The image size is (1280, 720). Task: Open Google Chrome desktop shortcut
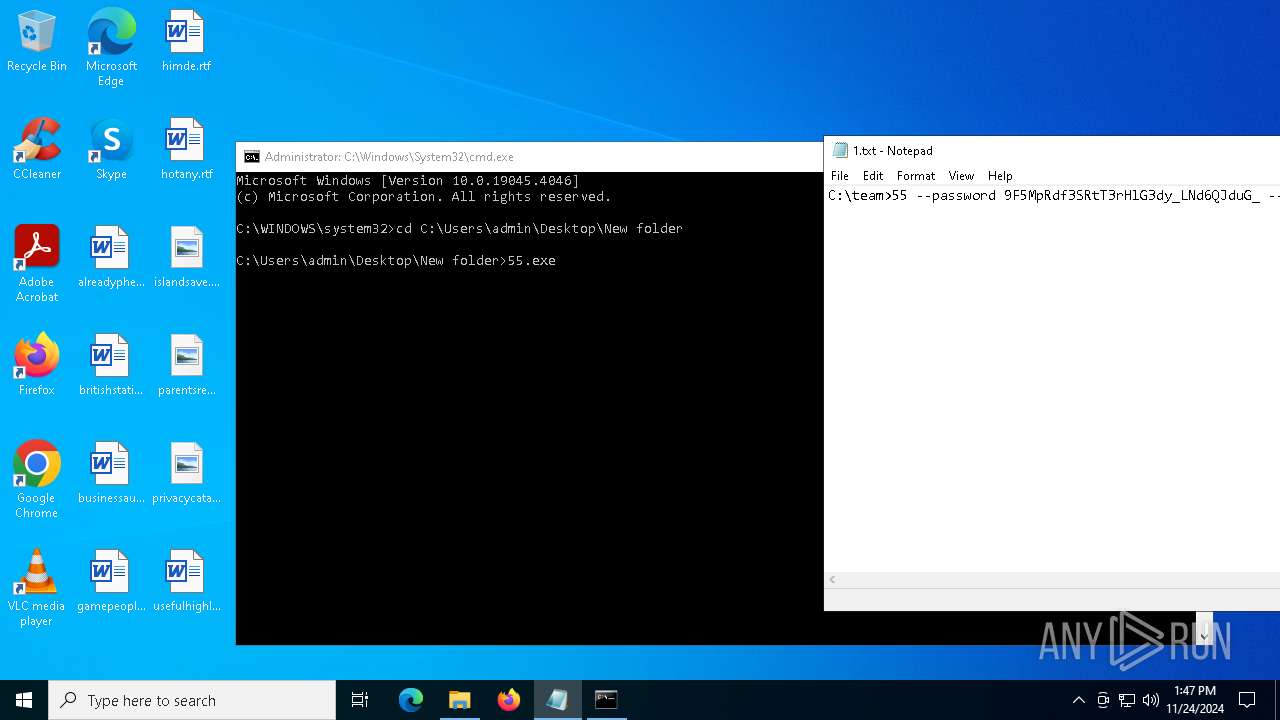coord(37,480)
